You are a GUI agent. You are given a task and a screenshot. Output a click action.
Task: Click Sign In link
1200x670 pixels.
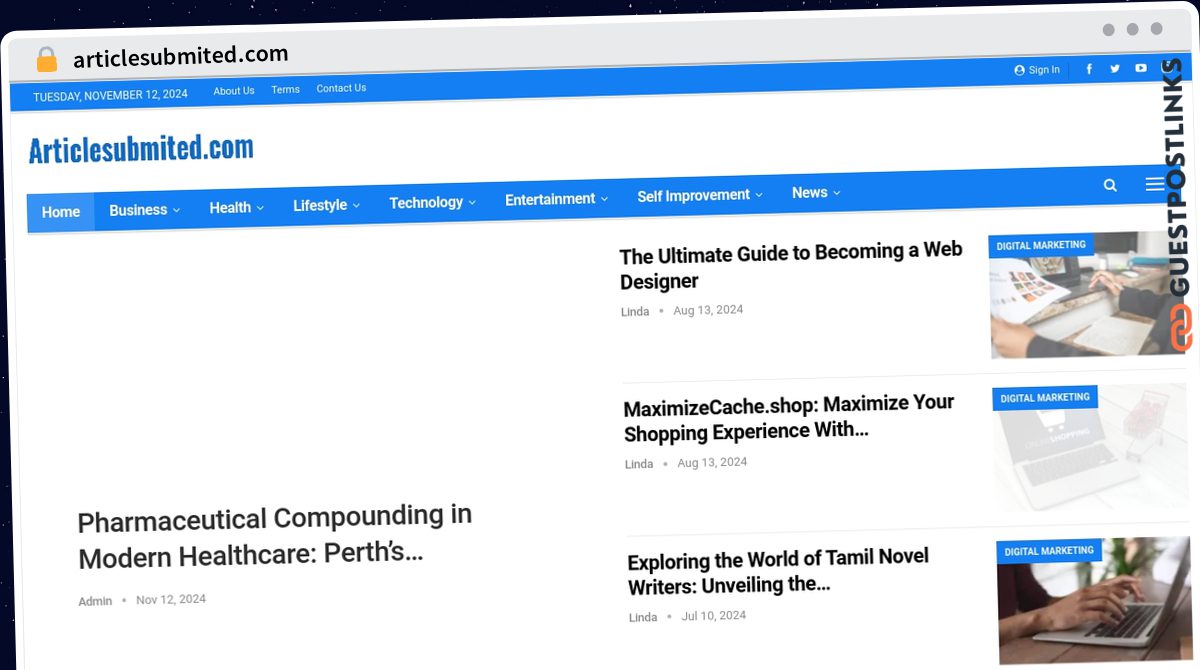click(x=1037, y=70)
